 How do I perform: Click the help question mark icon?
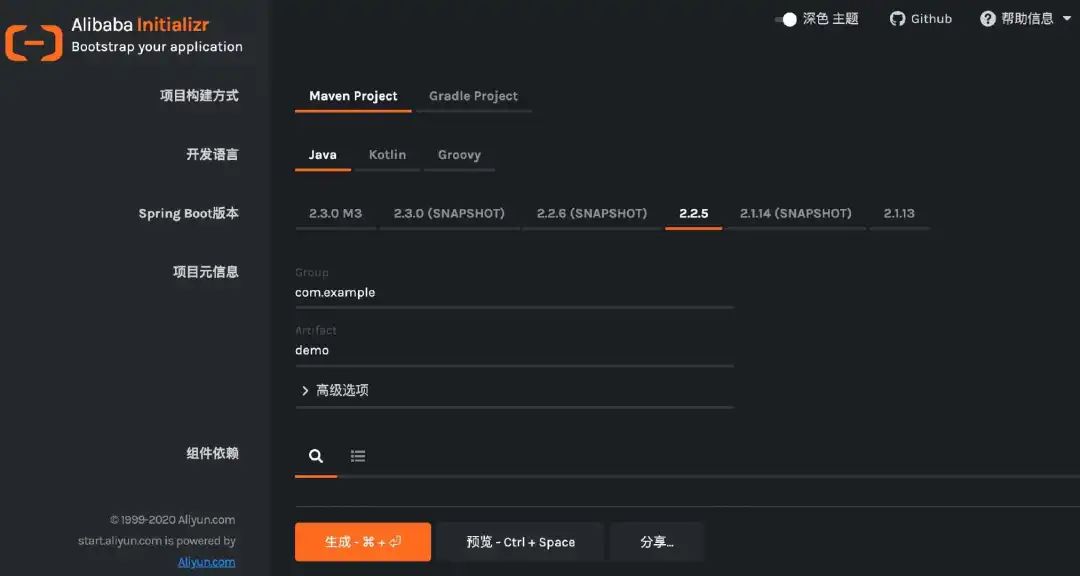988,19
